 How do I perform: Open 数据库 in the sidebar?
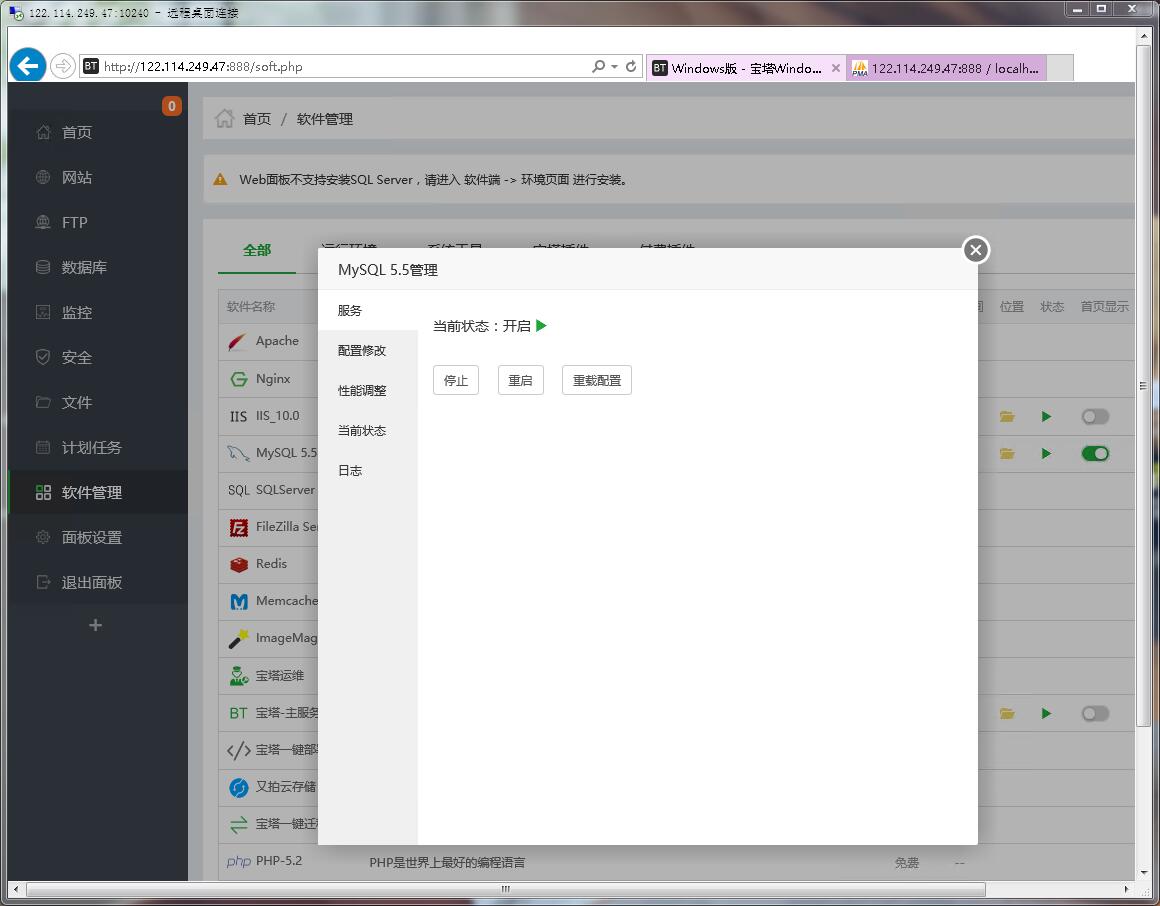(x=98, y=268)
